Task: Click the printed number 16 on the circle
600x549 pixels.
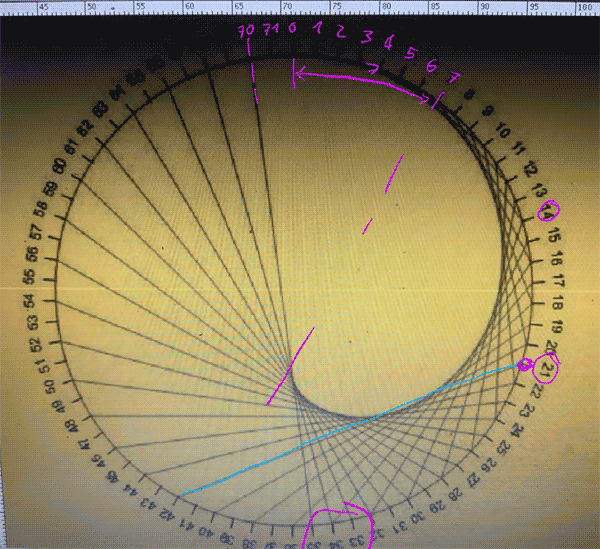Action: [x=558, y=259]
